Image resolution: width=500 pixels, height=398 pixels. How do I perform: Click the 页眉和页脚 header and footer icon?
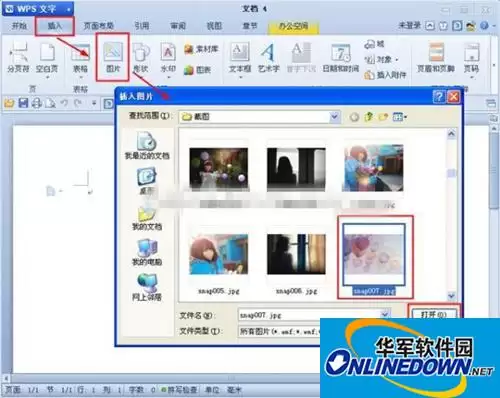(436, 58)
